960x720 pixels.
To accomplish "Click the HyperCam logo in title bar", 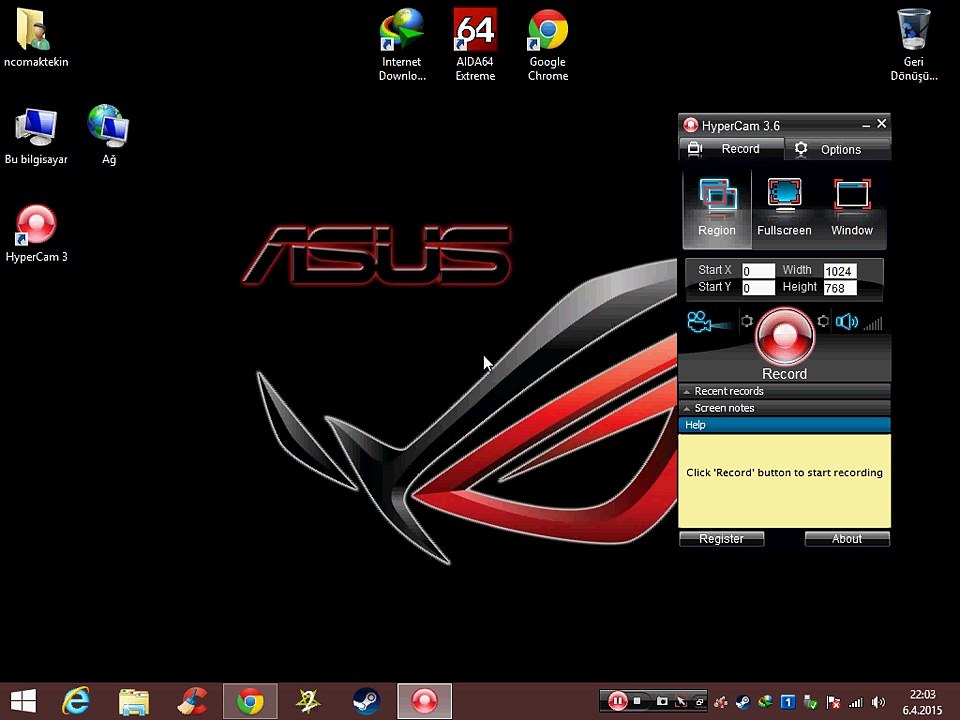I will (x=691, y=126).
